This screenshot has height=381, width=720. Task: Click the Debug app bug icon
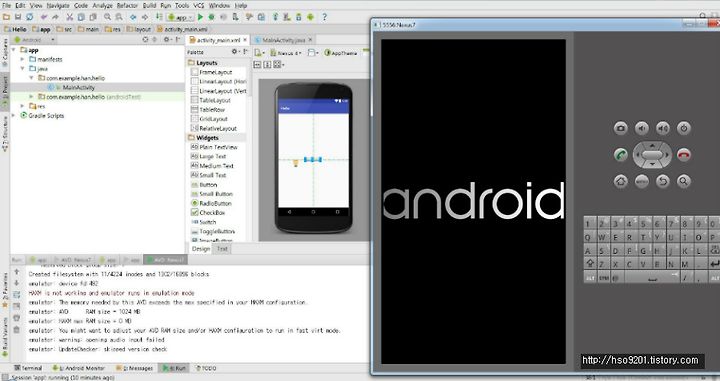[211, 17]
